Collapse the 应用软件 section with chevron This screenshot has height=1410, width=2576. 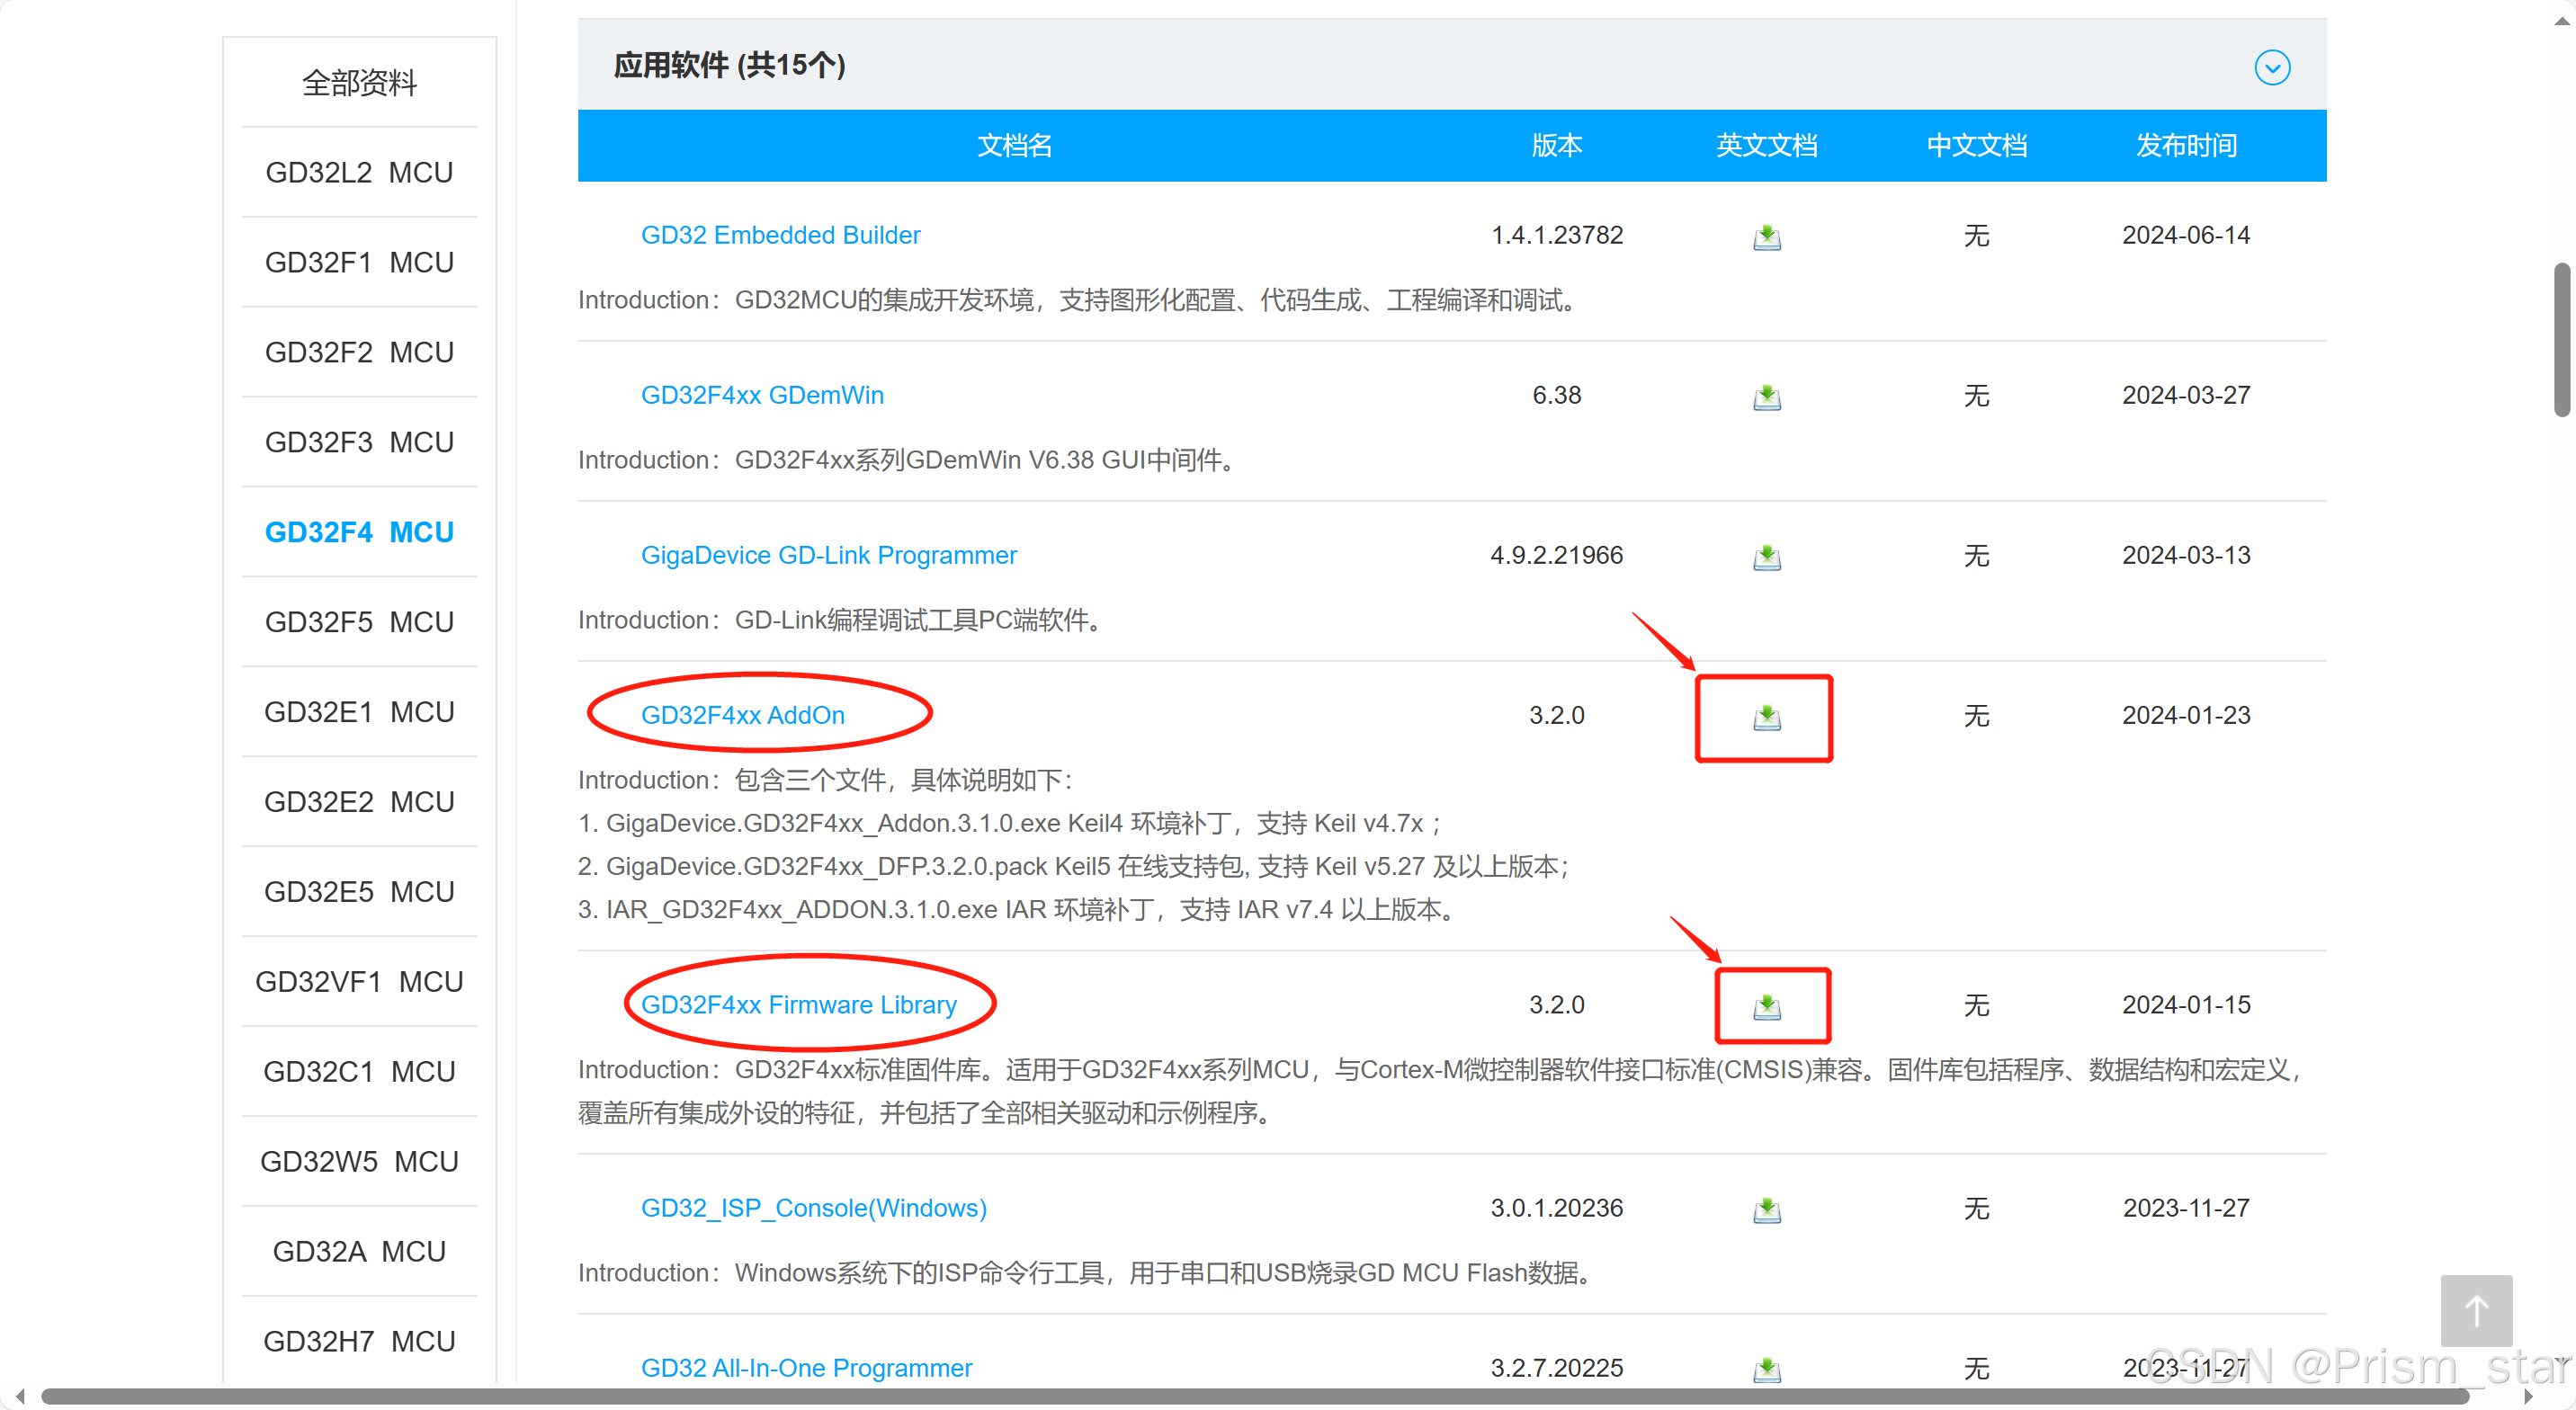pyautogui.click(x=2272, y=67)
